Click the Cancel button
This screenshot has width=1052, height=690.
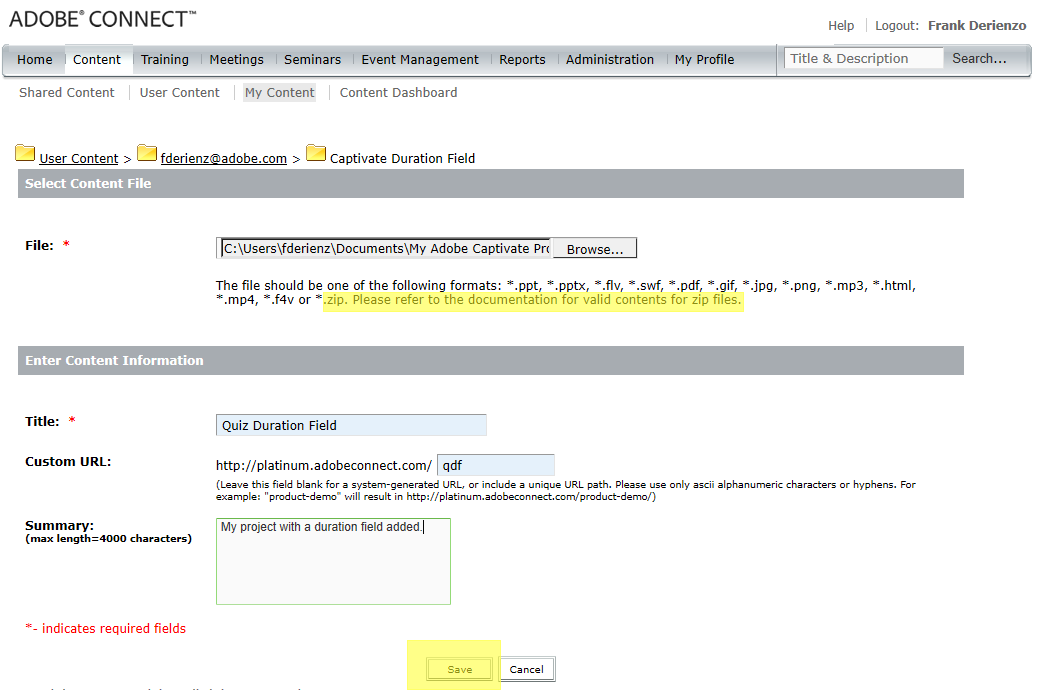pyautogui.click(x=527, y=669)
